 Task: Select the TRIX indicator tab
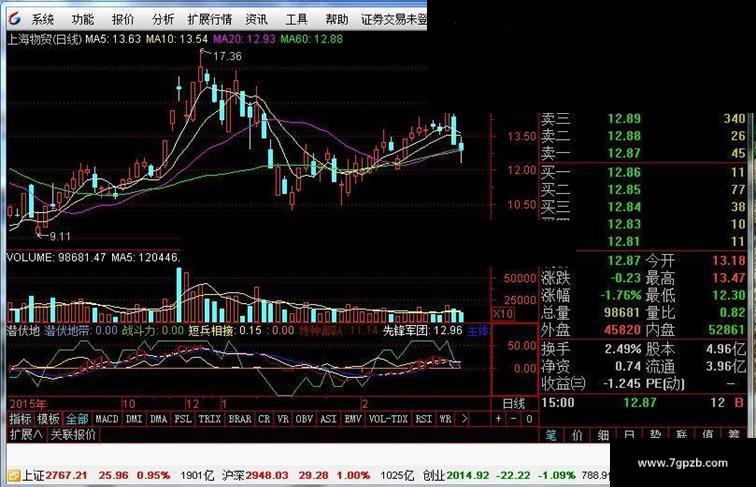(x=210, y=419)
